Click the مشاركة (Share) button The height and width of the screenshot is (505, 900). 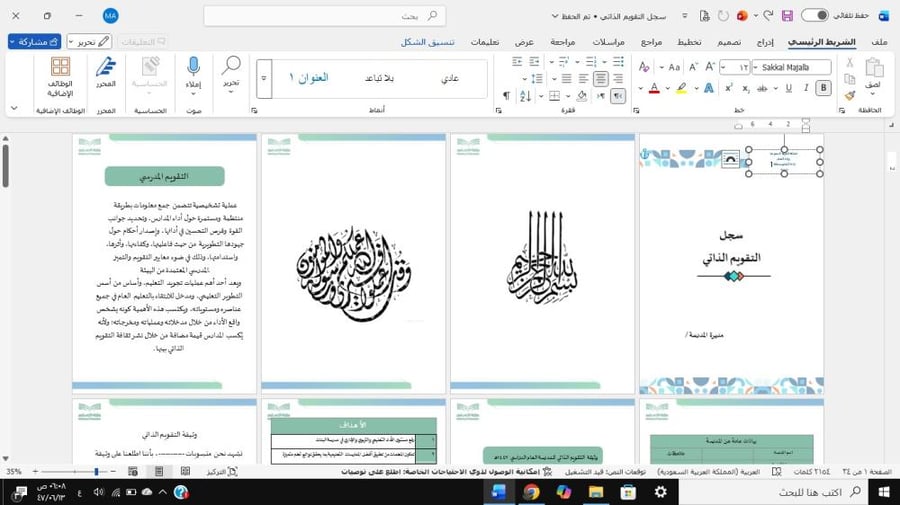34,41
